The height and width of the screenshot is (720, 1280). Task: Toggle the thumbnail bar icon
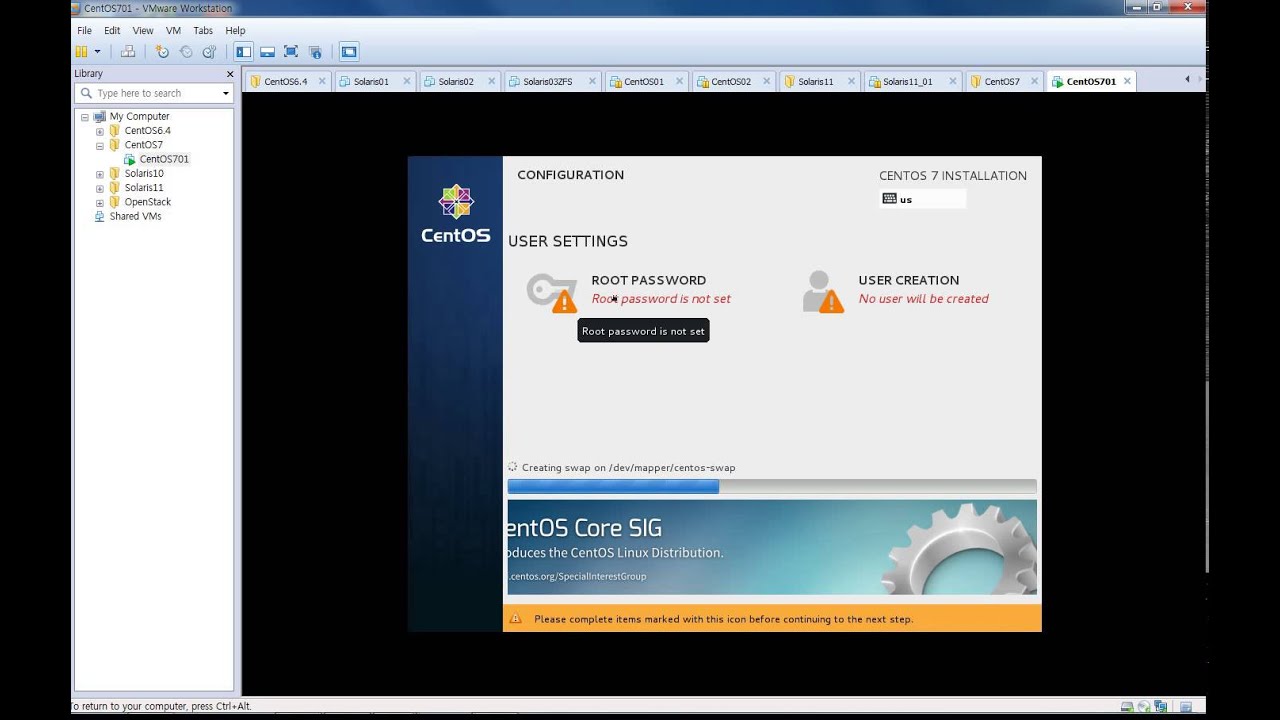268,52
